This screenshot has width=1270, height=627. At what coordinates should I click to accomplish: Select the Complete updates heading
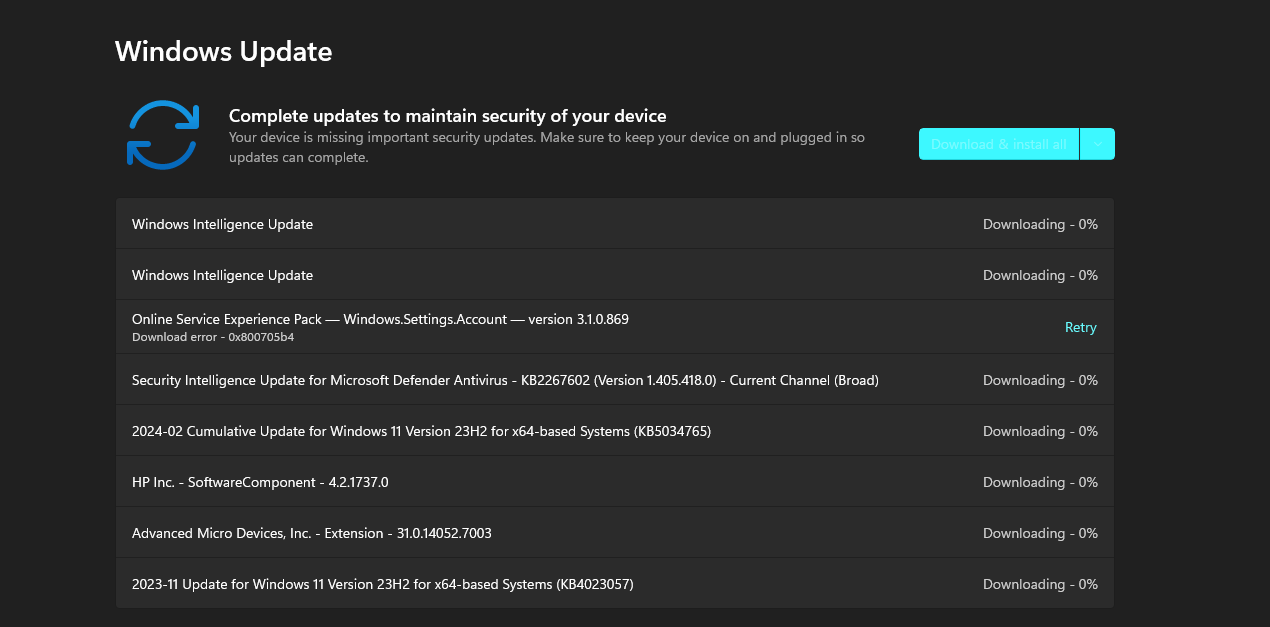(447, 115)
